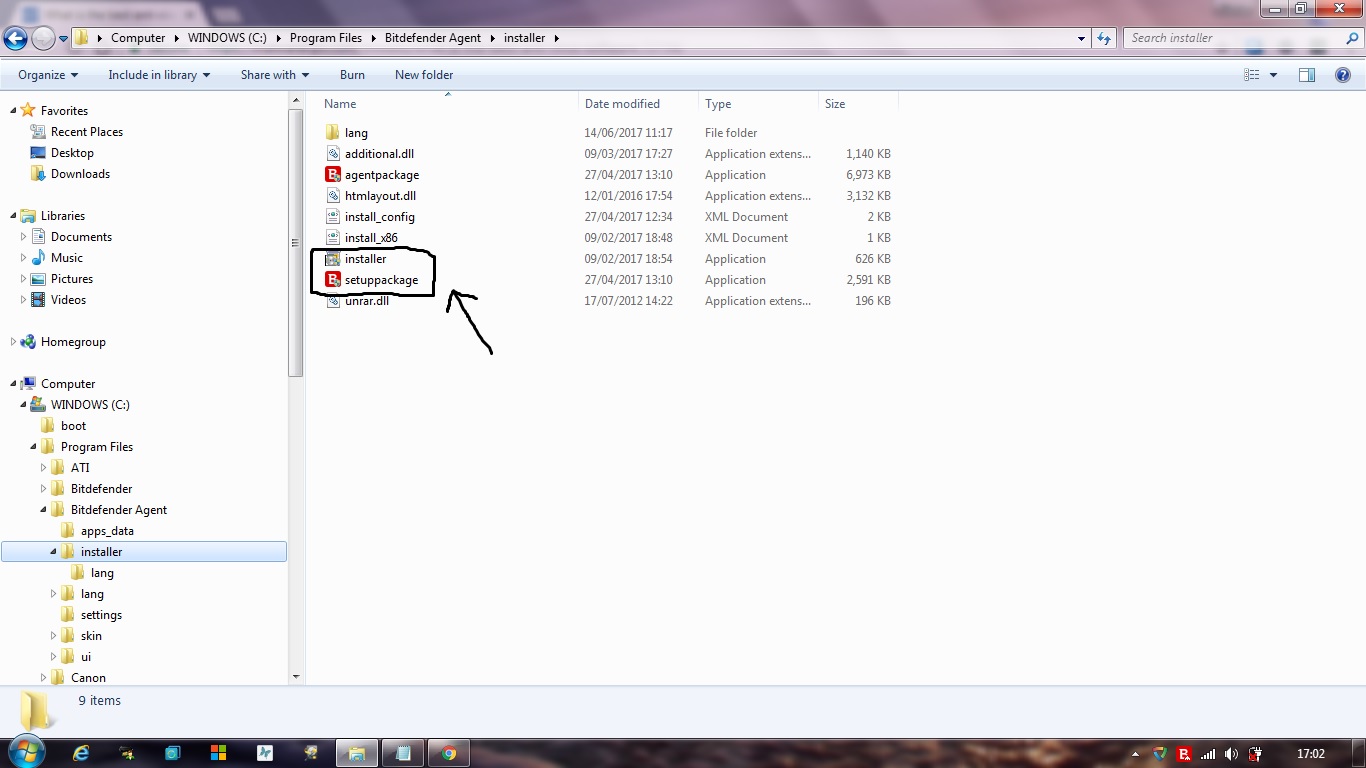
Task: Change view using the view icon
Action: pos(1251,75)
